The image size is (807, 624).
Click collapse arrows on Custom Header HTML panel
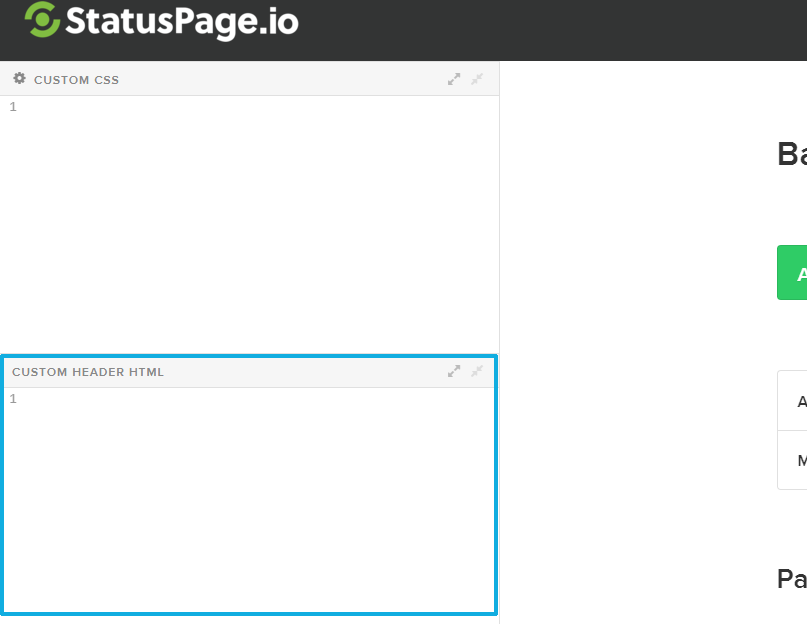tap(477, 371)
